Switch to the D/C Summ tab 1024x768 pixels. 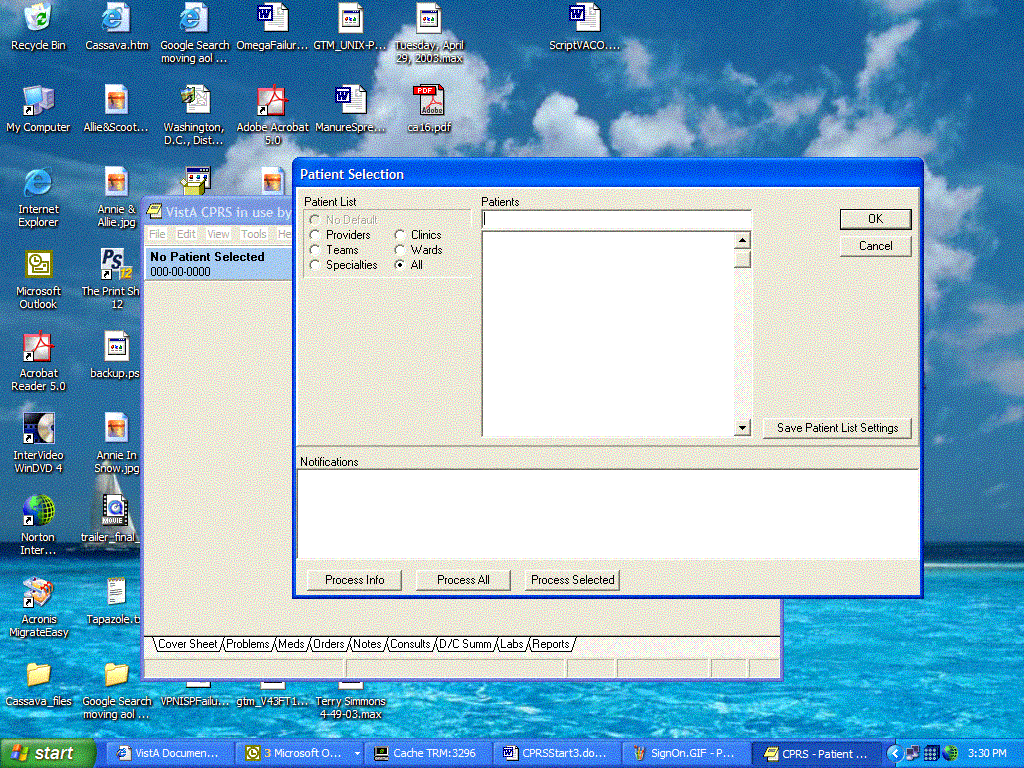tap(465, 644)
